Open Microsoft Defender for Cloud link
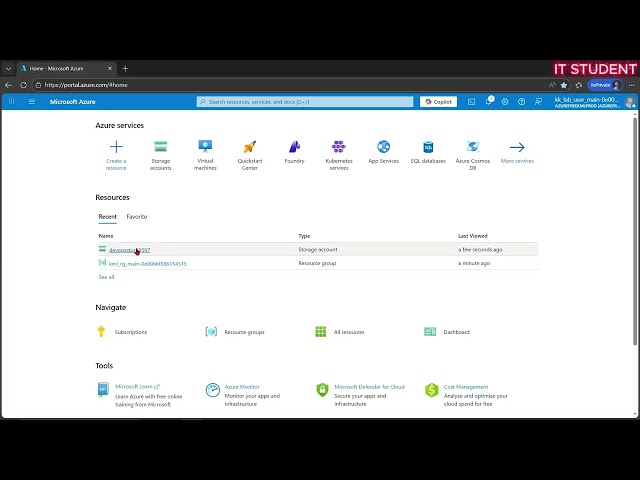This screenshot has width=640, height=480. 369,387
